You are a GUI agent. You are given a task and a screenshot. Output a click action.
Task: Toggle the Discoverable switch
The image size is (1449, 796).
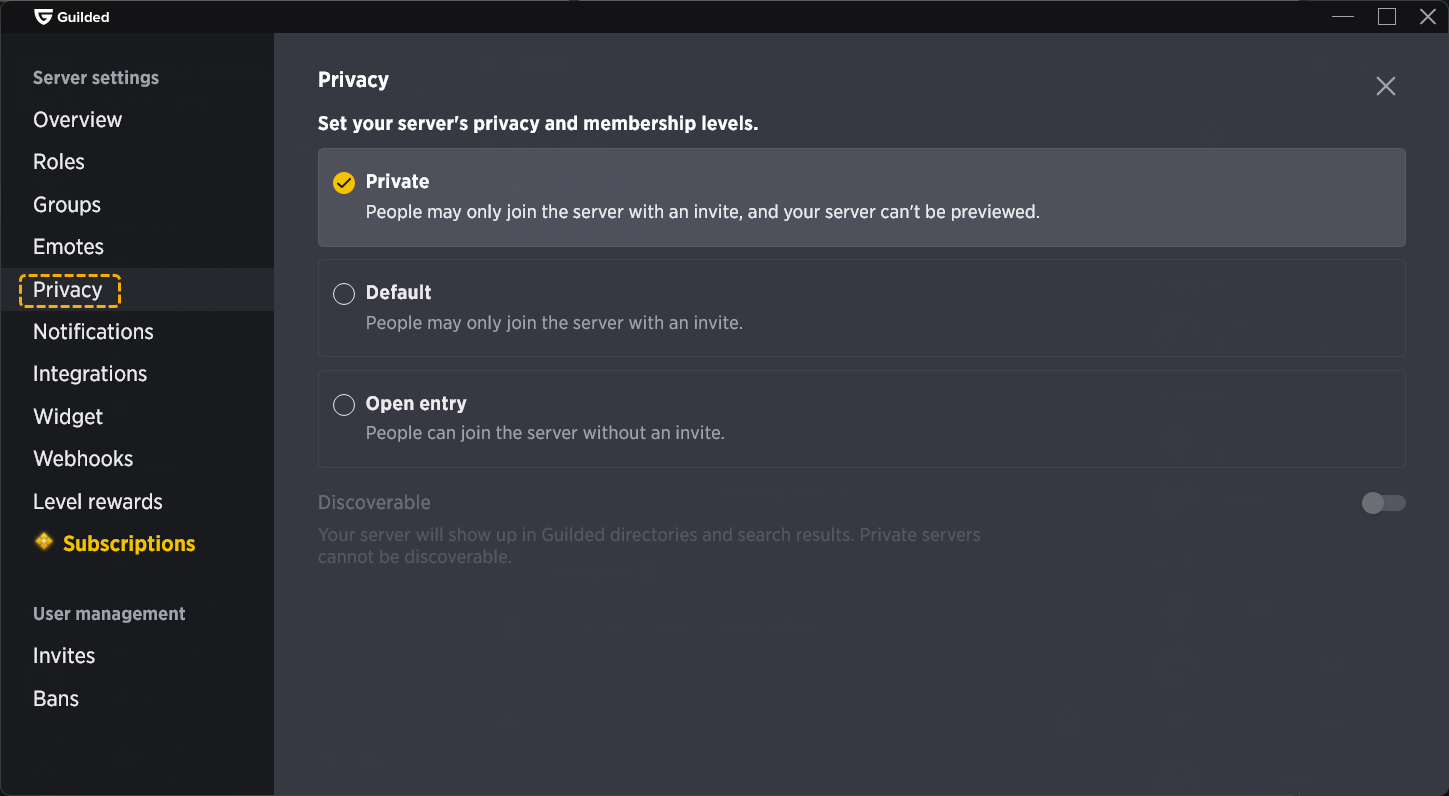[1384, 503]
